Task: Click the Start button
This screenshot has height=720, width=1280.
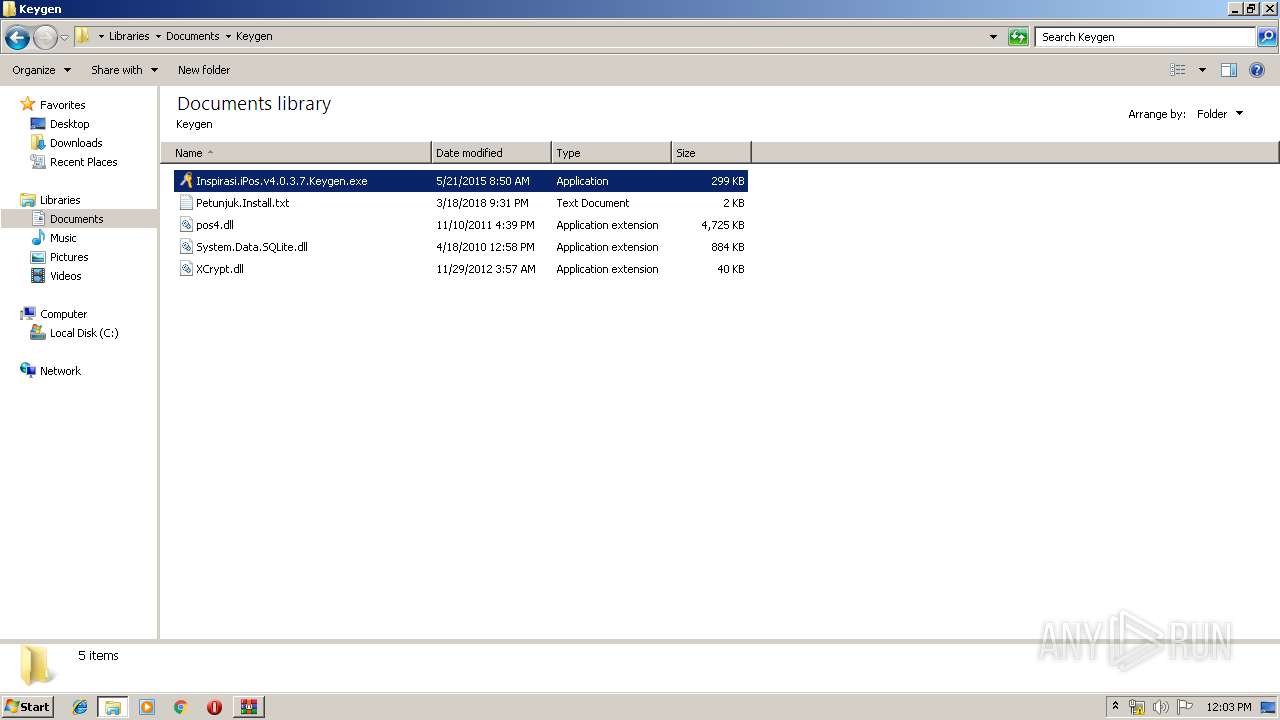Action: [x=28, y=706]
